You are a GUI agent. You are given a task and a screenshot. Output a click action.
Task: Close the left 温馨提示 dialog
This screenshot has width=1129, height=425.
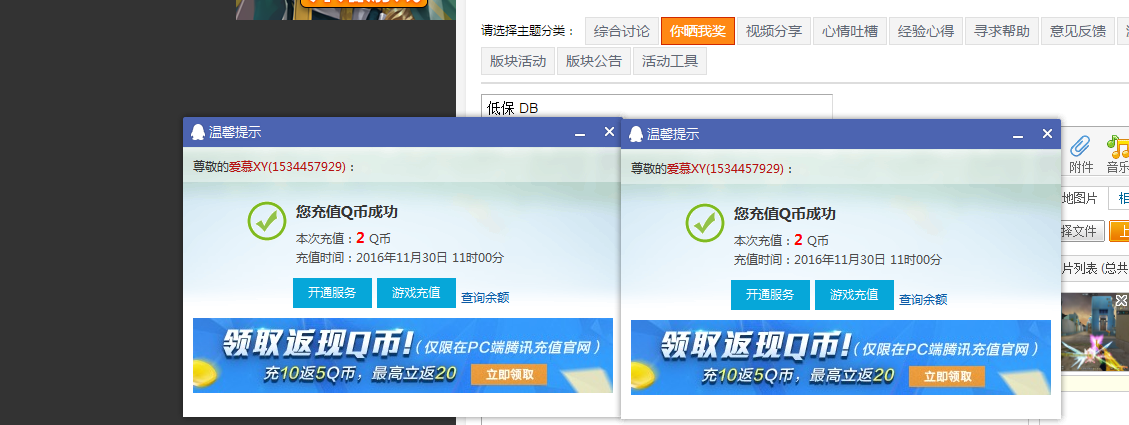tap(609, 132)
